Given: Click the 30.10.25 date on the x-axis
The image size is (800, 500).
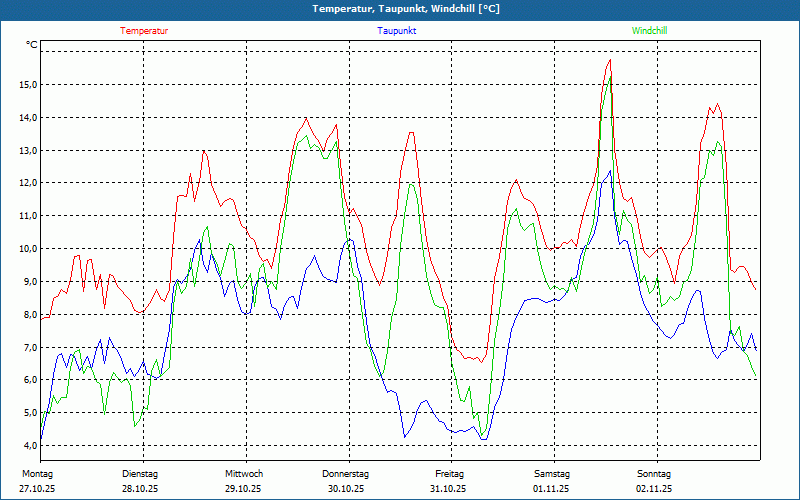Looking at the screenshot, I should pos(346,489).
